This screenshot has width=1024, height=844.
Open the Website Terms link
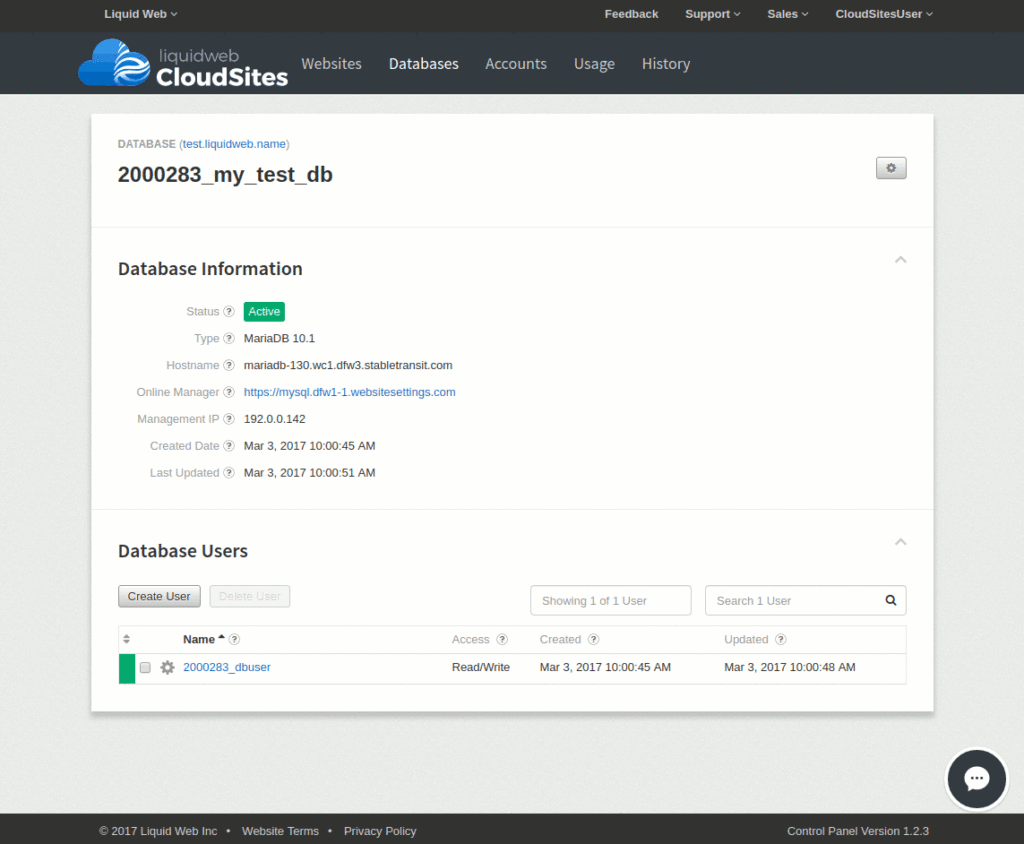280,831
